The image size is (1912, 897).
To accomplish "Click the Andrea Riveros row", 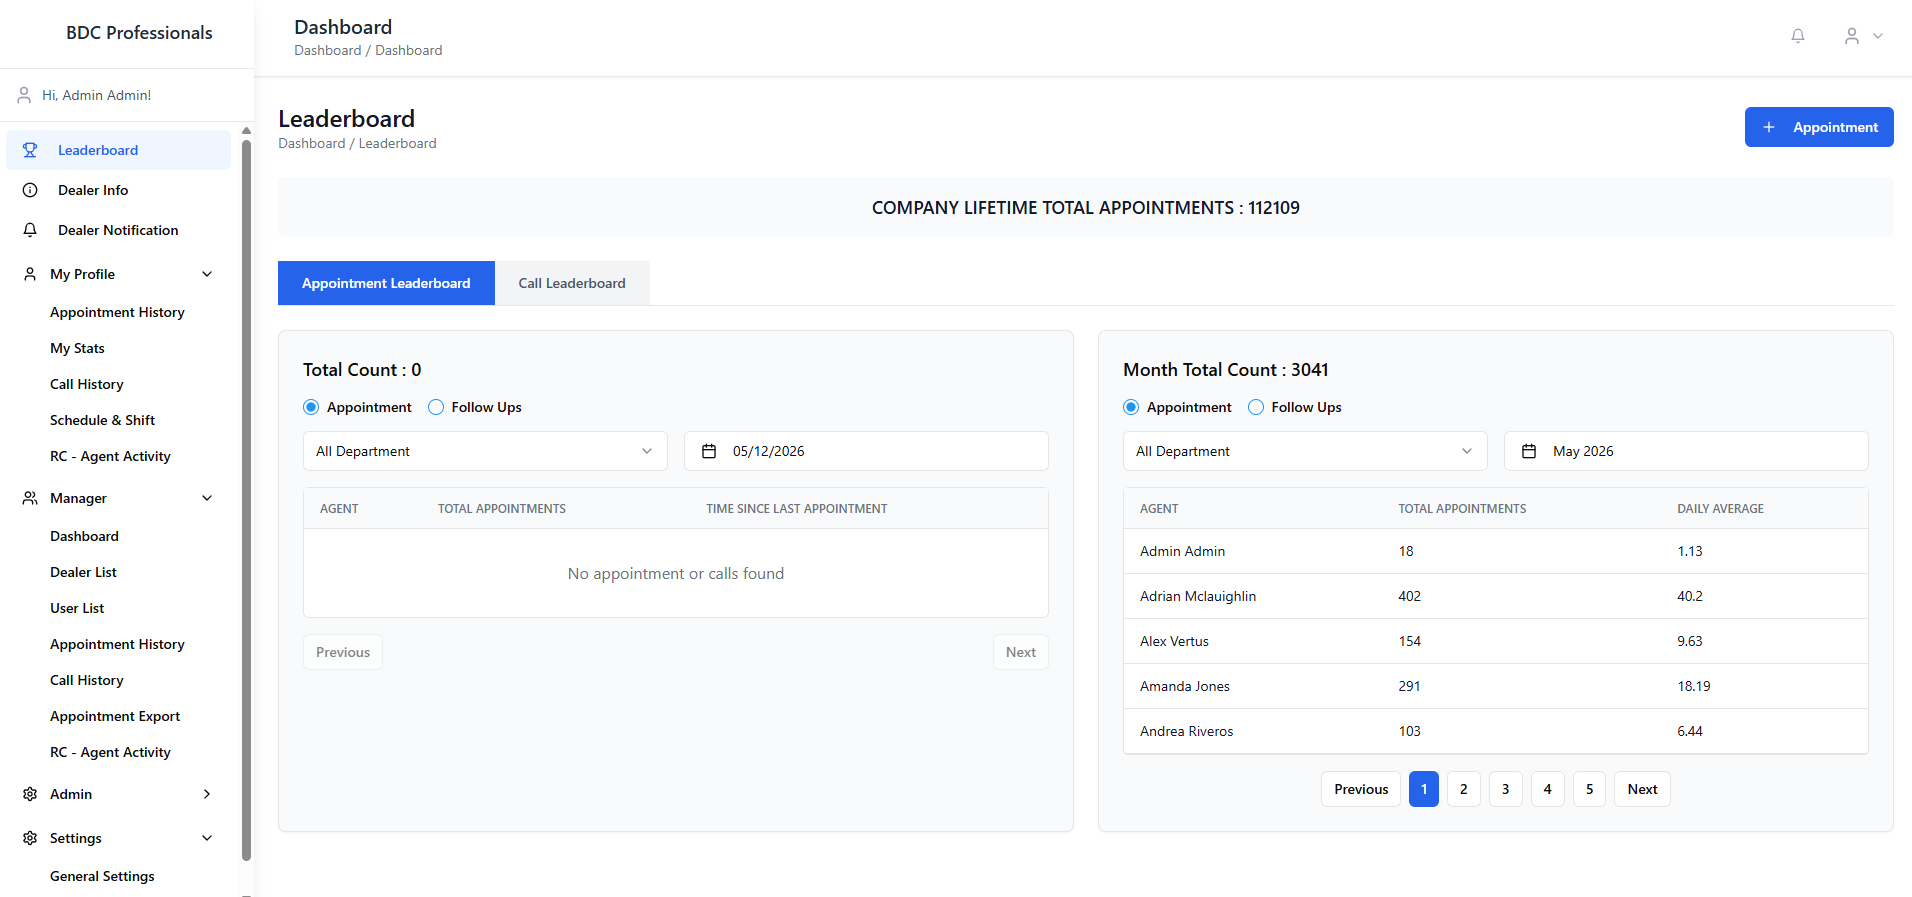I will tap(1496, 731).
